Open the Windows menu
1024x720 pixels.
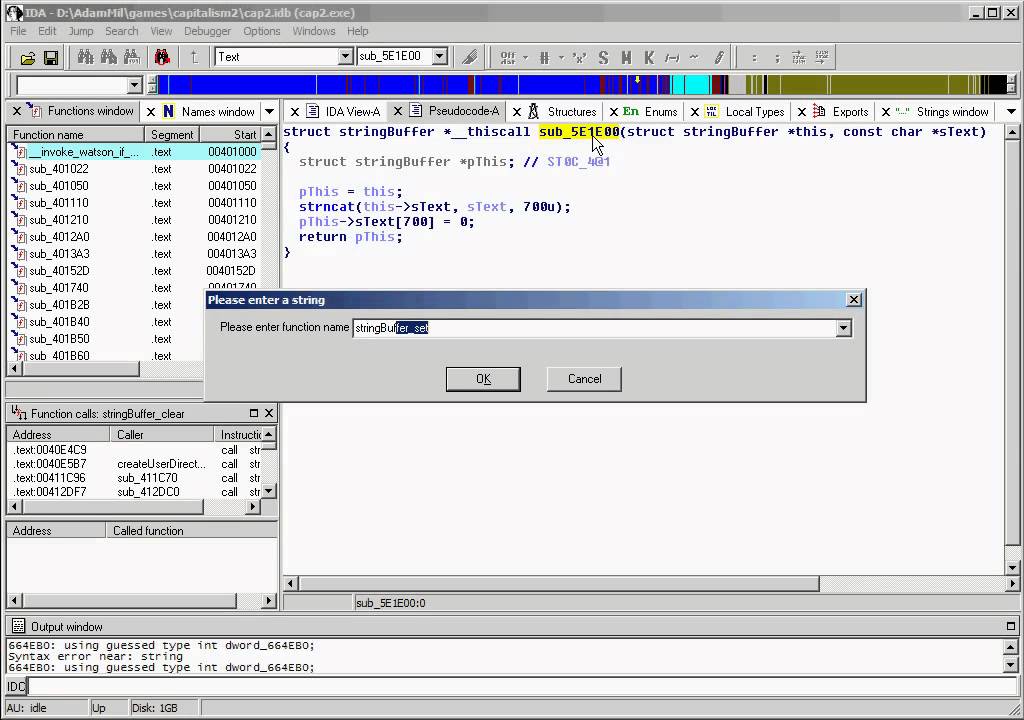pos(313,31)
